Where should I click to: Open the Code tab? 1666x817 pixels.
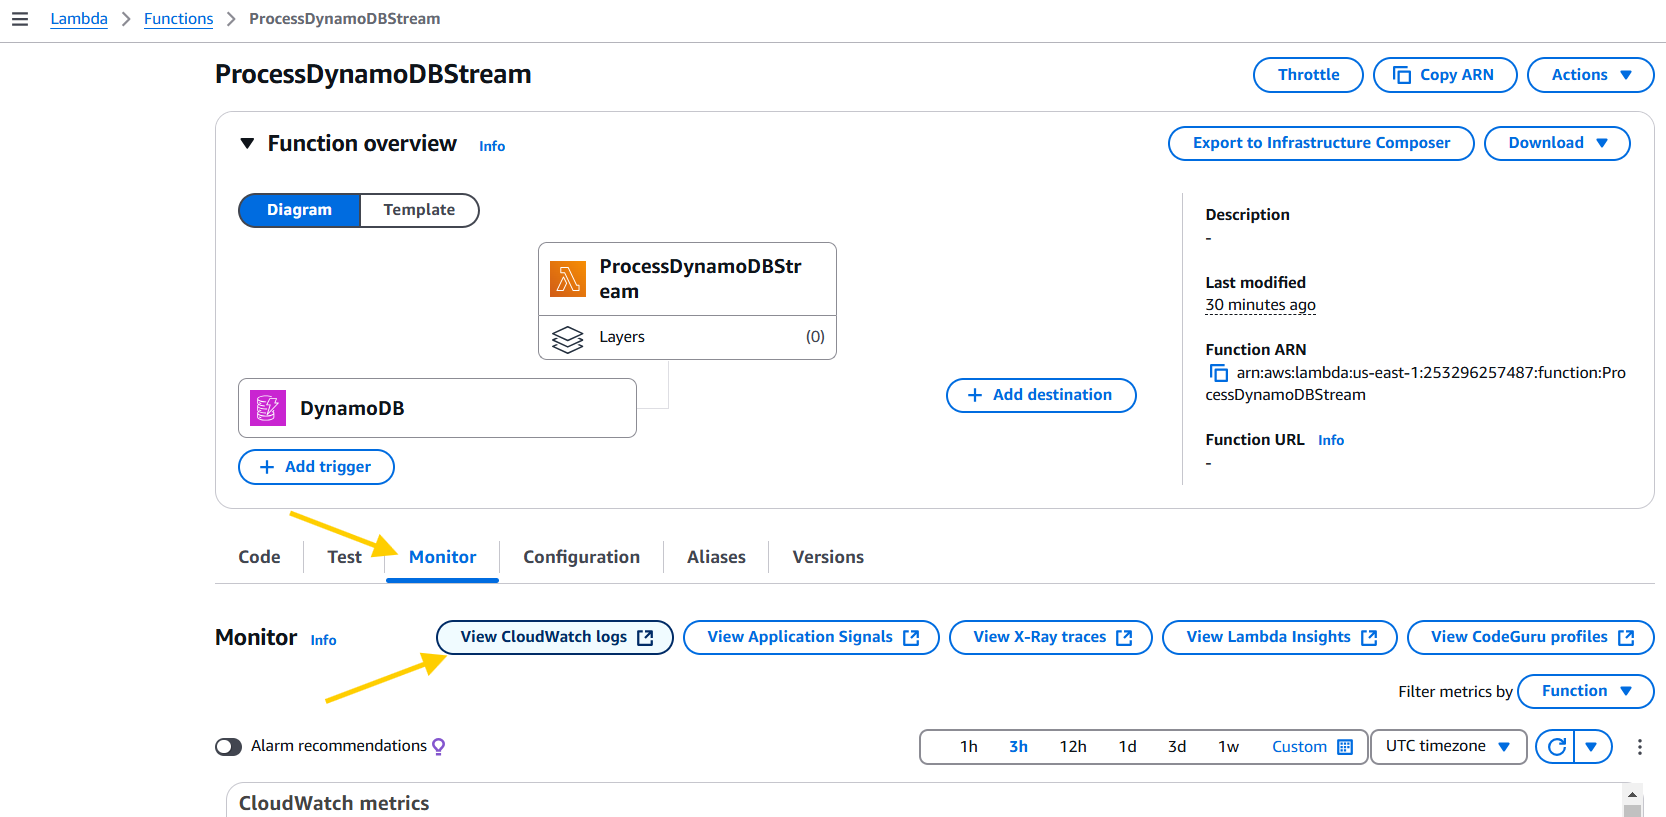tap(259, 557)
